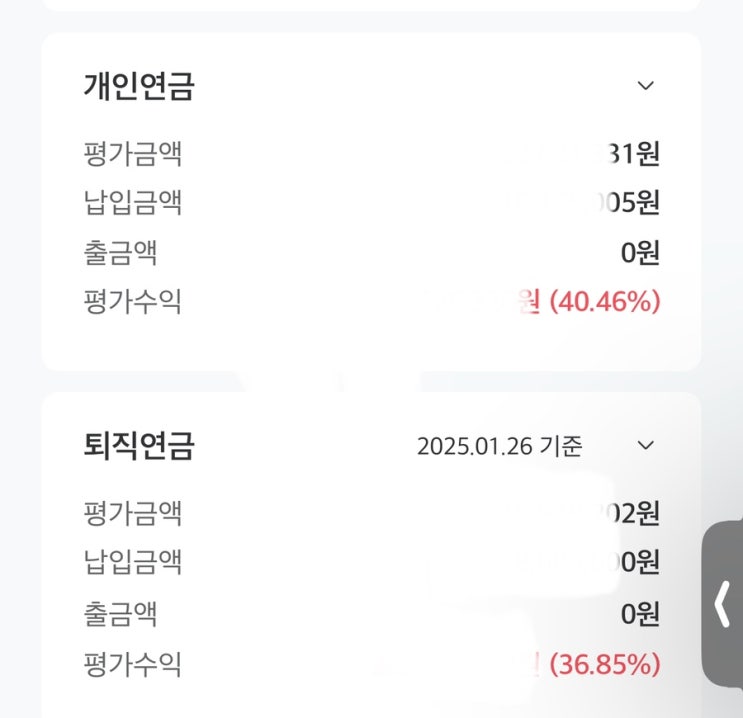Open the side panel arrow handle
Viewport: 743px width, 718px height.
click(x=723, y=605)
